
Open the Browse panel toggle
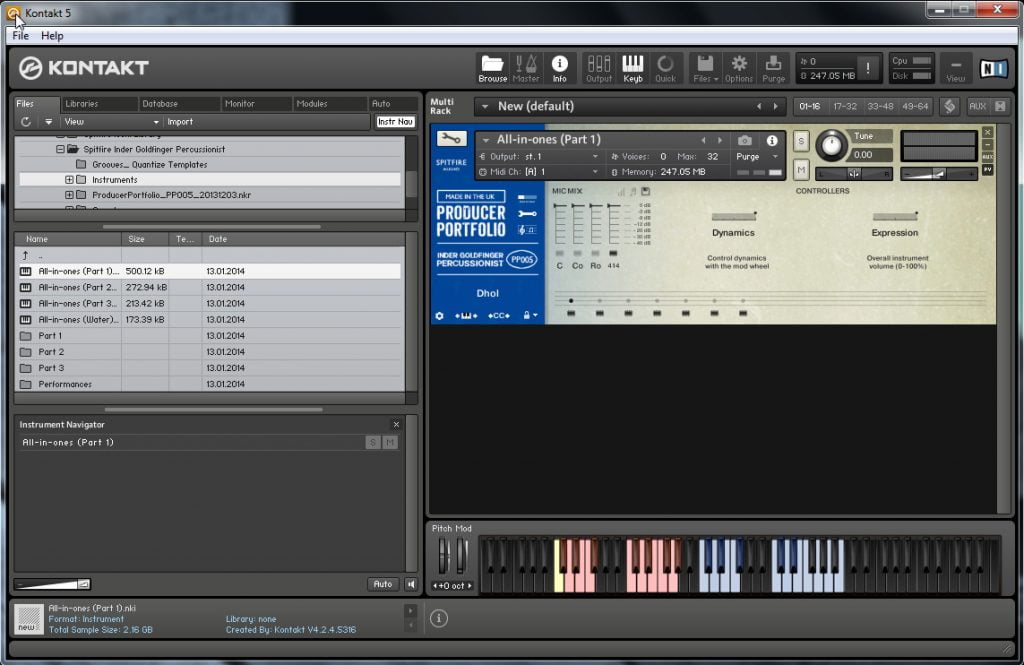[x=492, y=69]
